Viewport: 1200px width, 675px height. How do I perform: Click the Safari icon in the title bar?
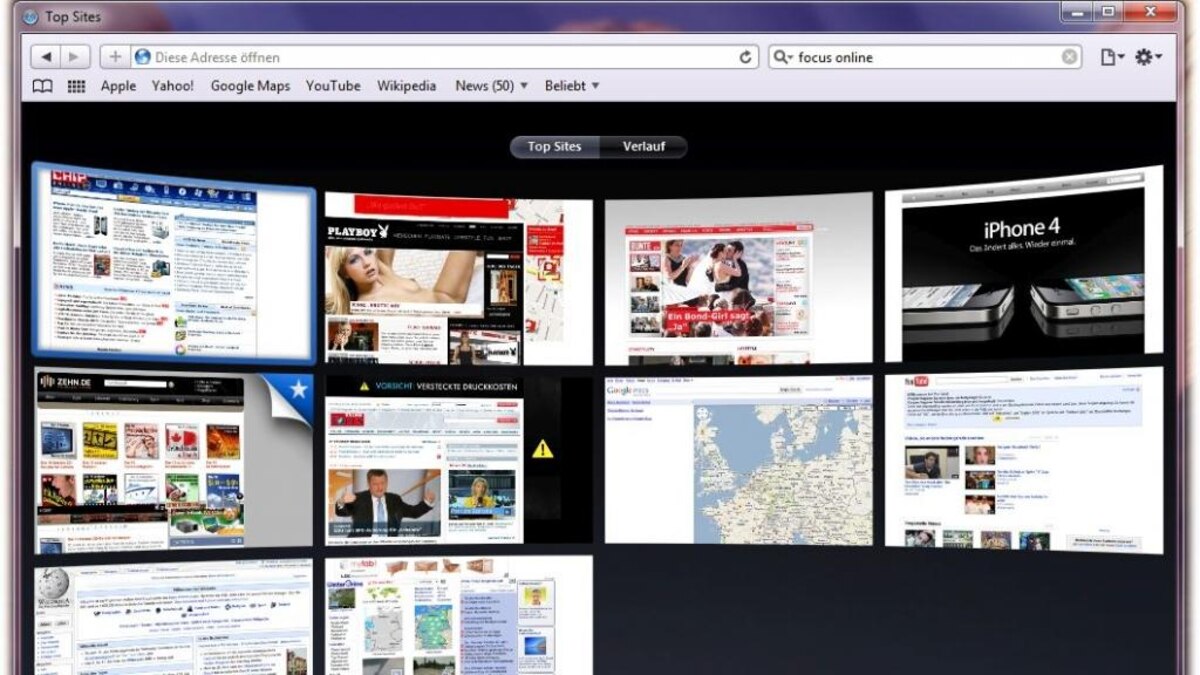[x=30, y=17]
